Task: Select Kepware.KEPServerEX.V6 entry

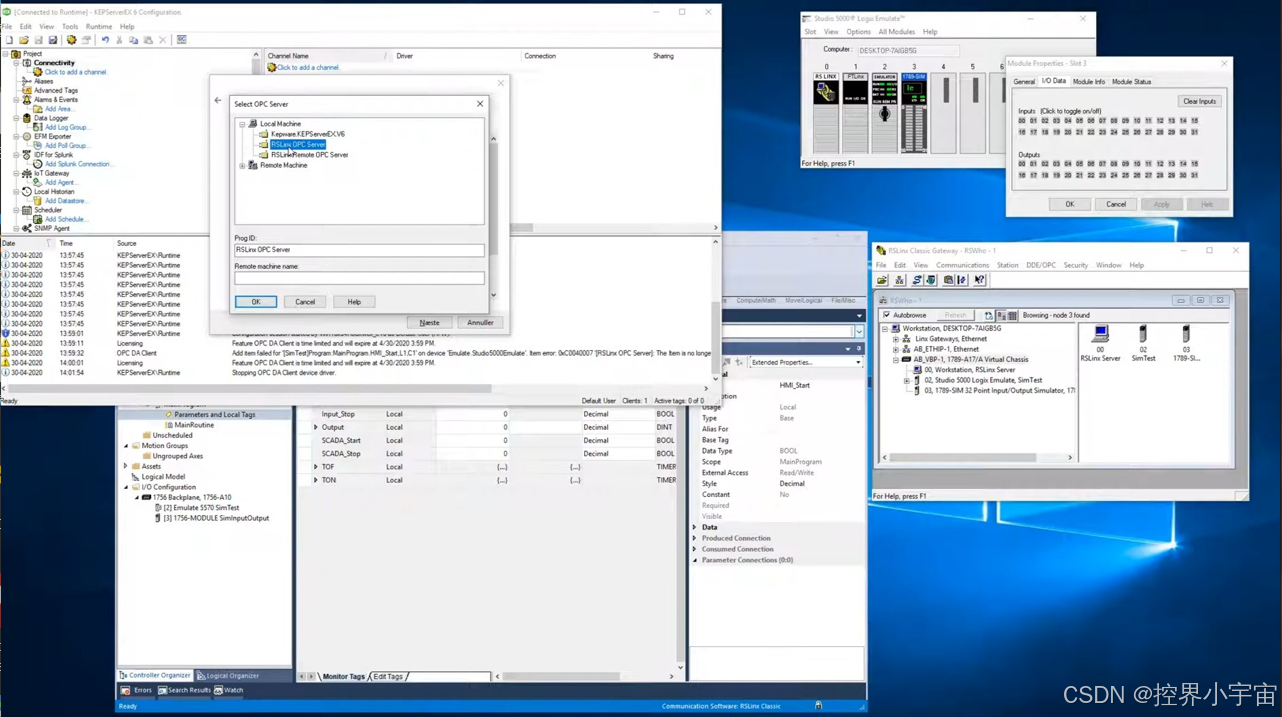Action: (x=307, y=134)
